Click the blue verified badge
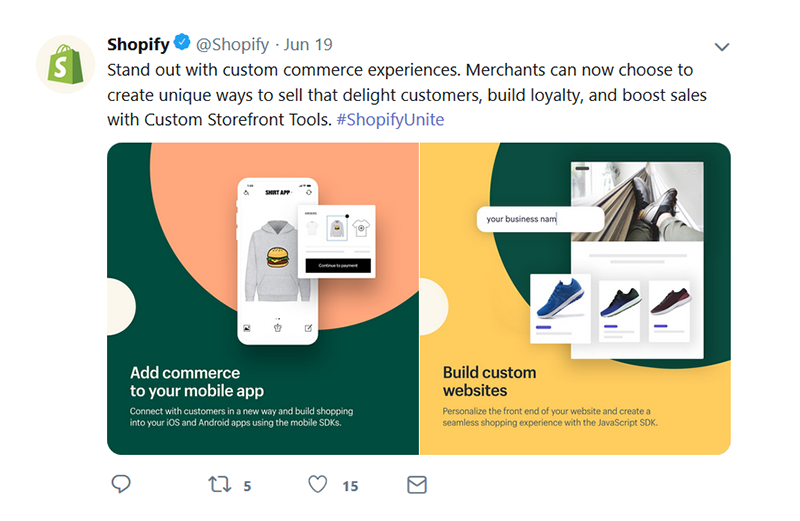 (x=182, y=44)
